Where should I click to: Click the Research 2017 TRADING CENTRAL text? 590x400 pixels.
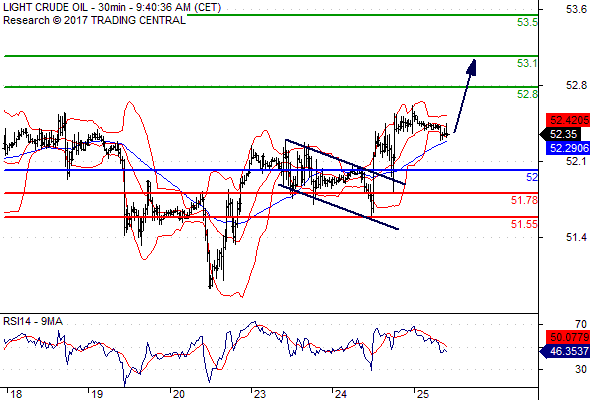click(x=94, y=20)
